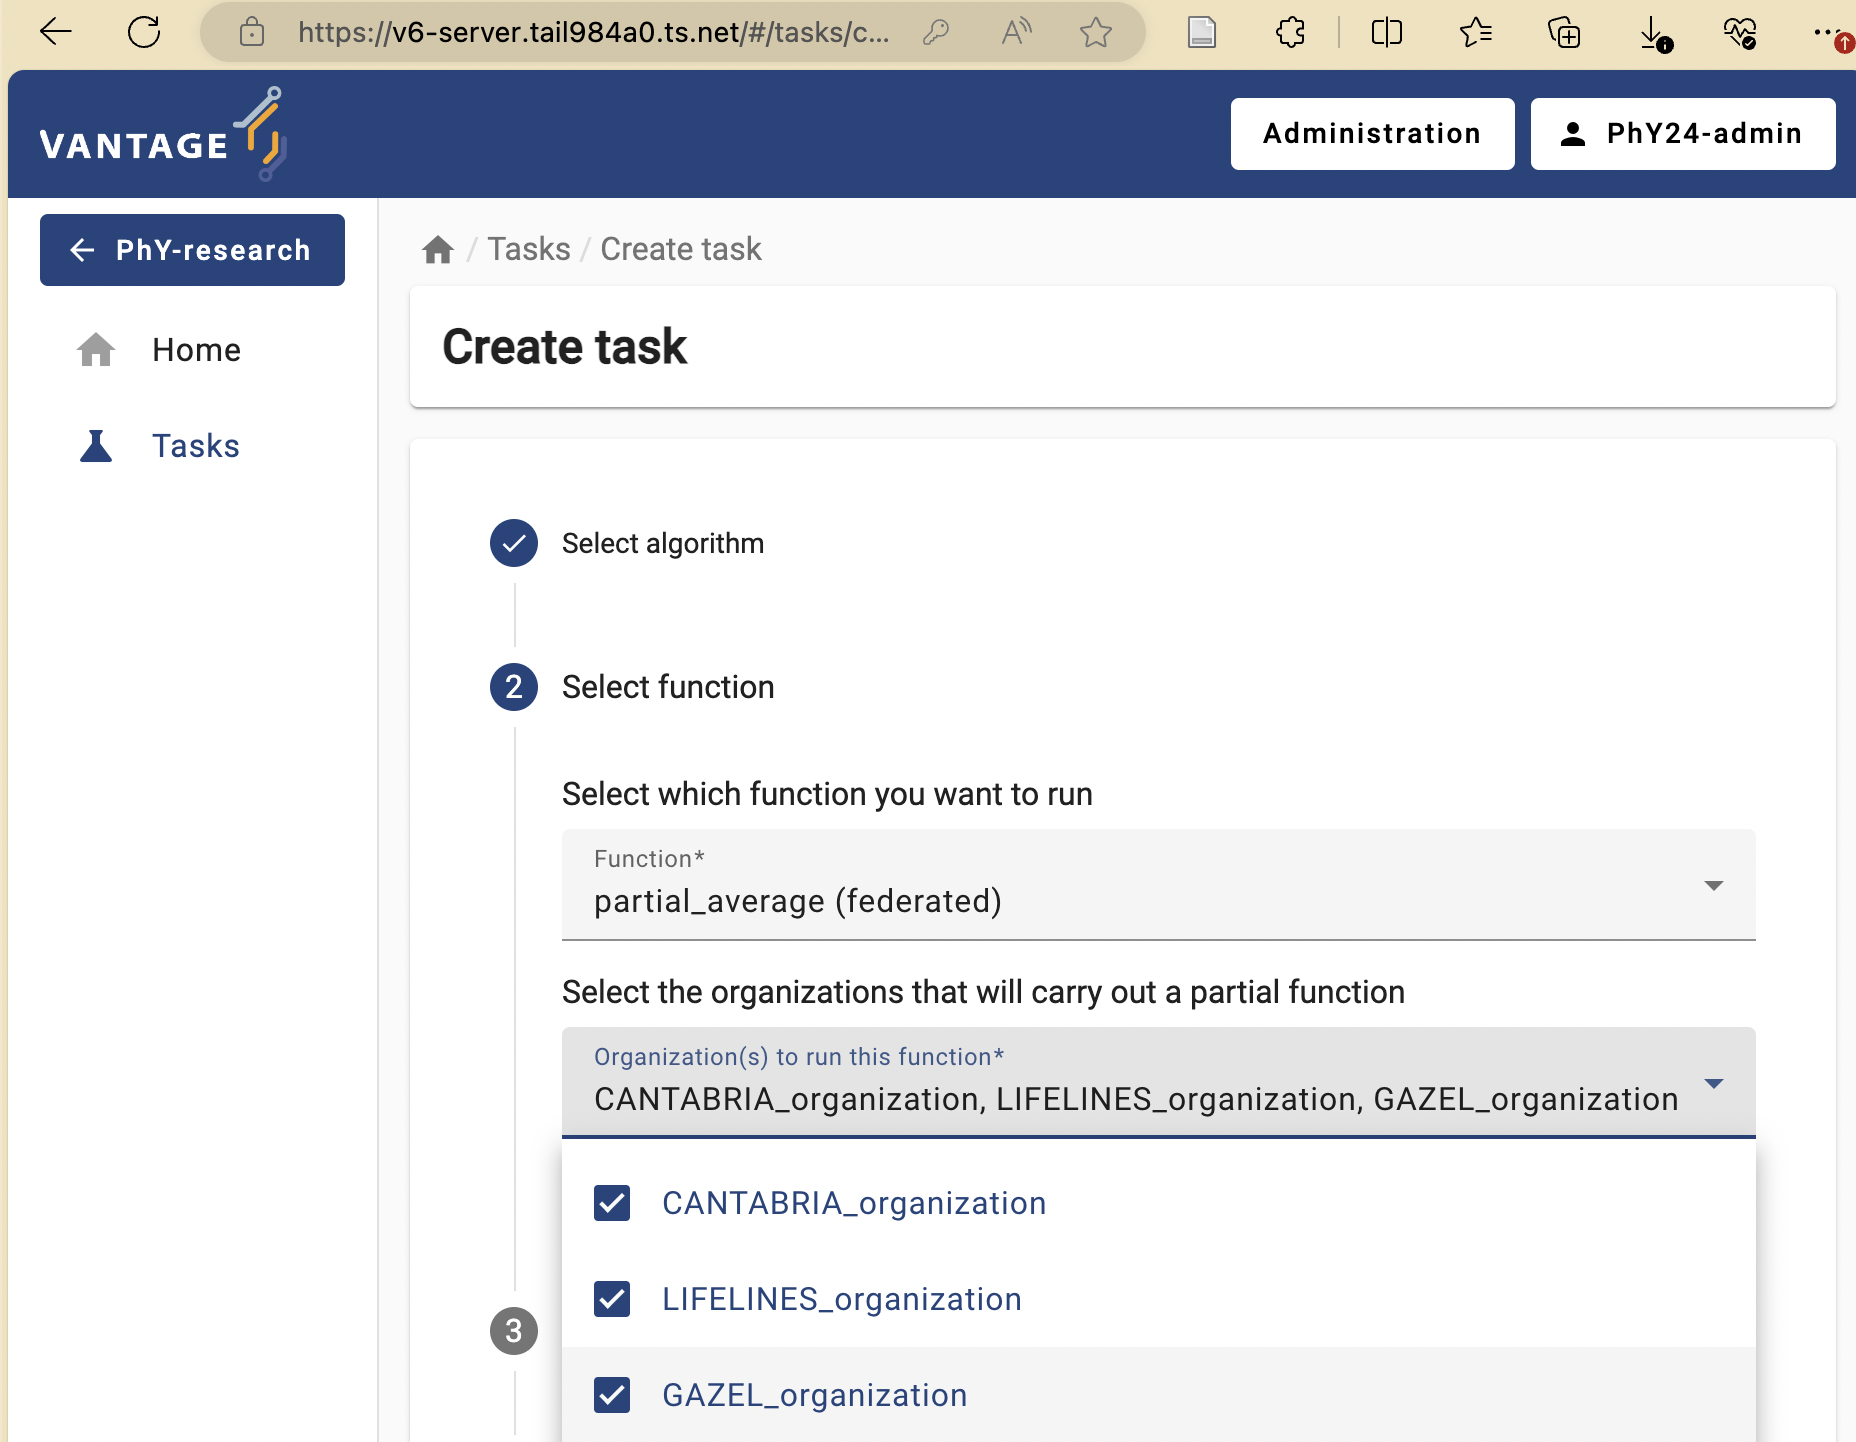Open the reading view page icon
This screenshot has width=1856, height=1442.
coord(1201,33)
